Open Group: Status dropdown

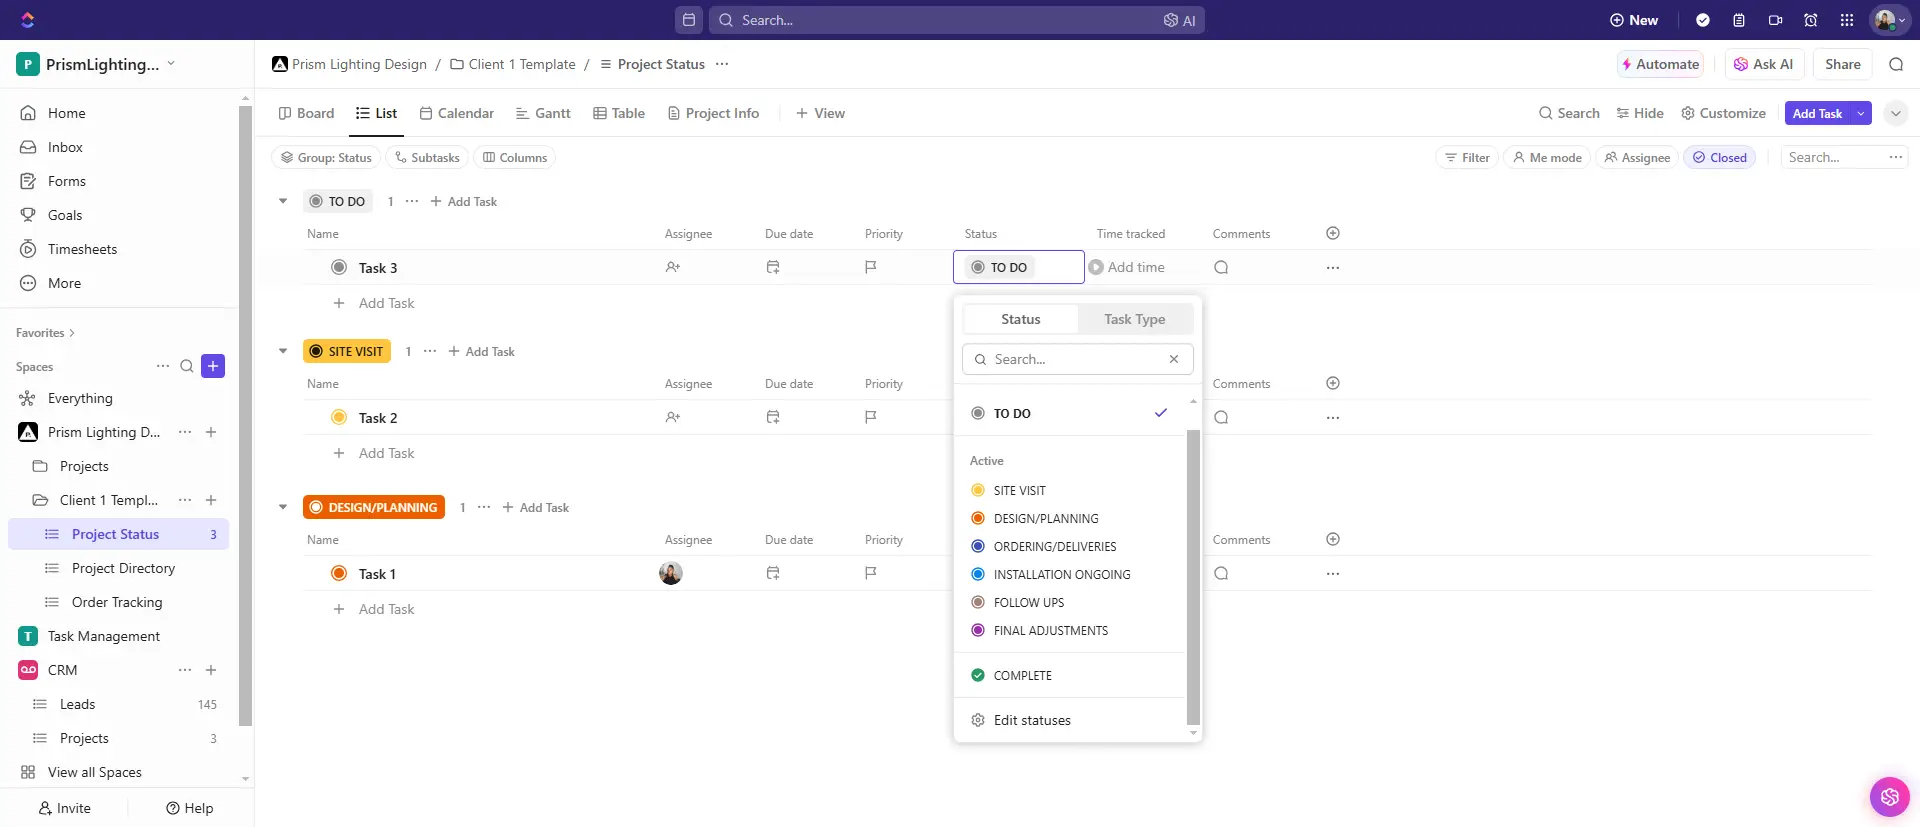(x=326, y=157)
